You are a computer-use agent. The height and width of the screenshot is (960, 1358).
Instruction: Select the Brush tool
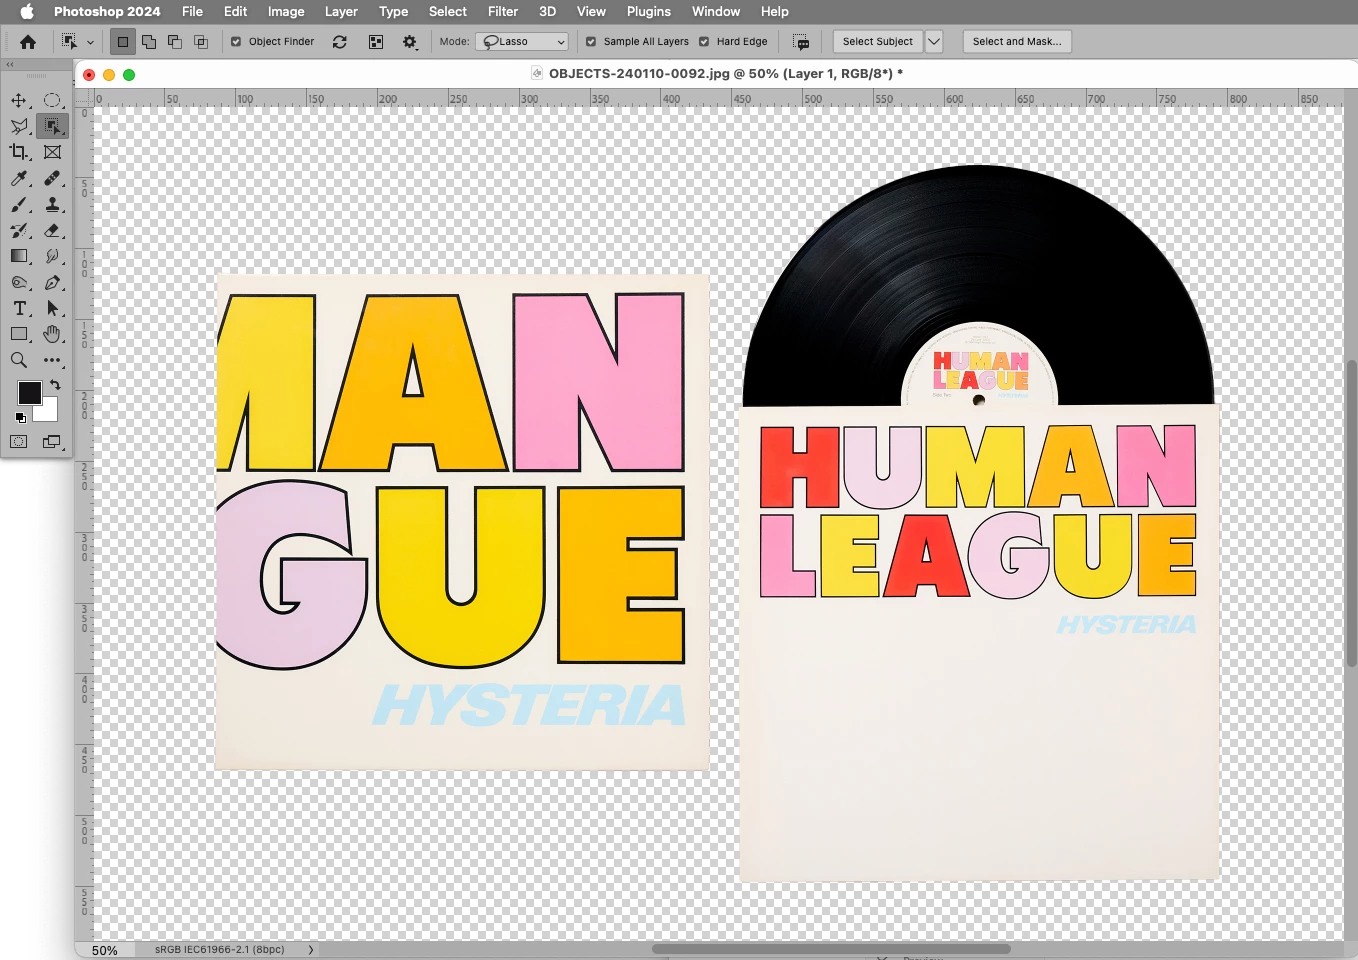(19, 204)
